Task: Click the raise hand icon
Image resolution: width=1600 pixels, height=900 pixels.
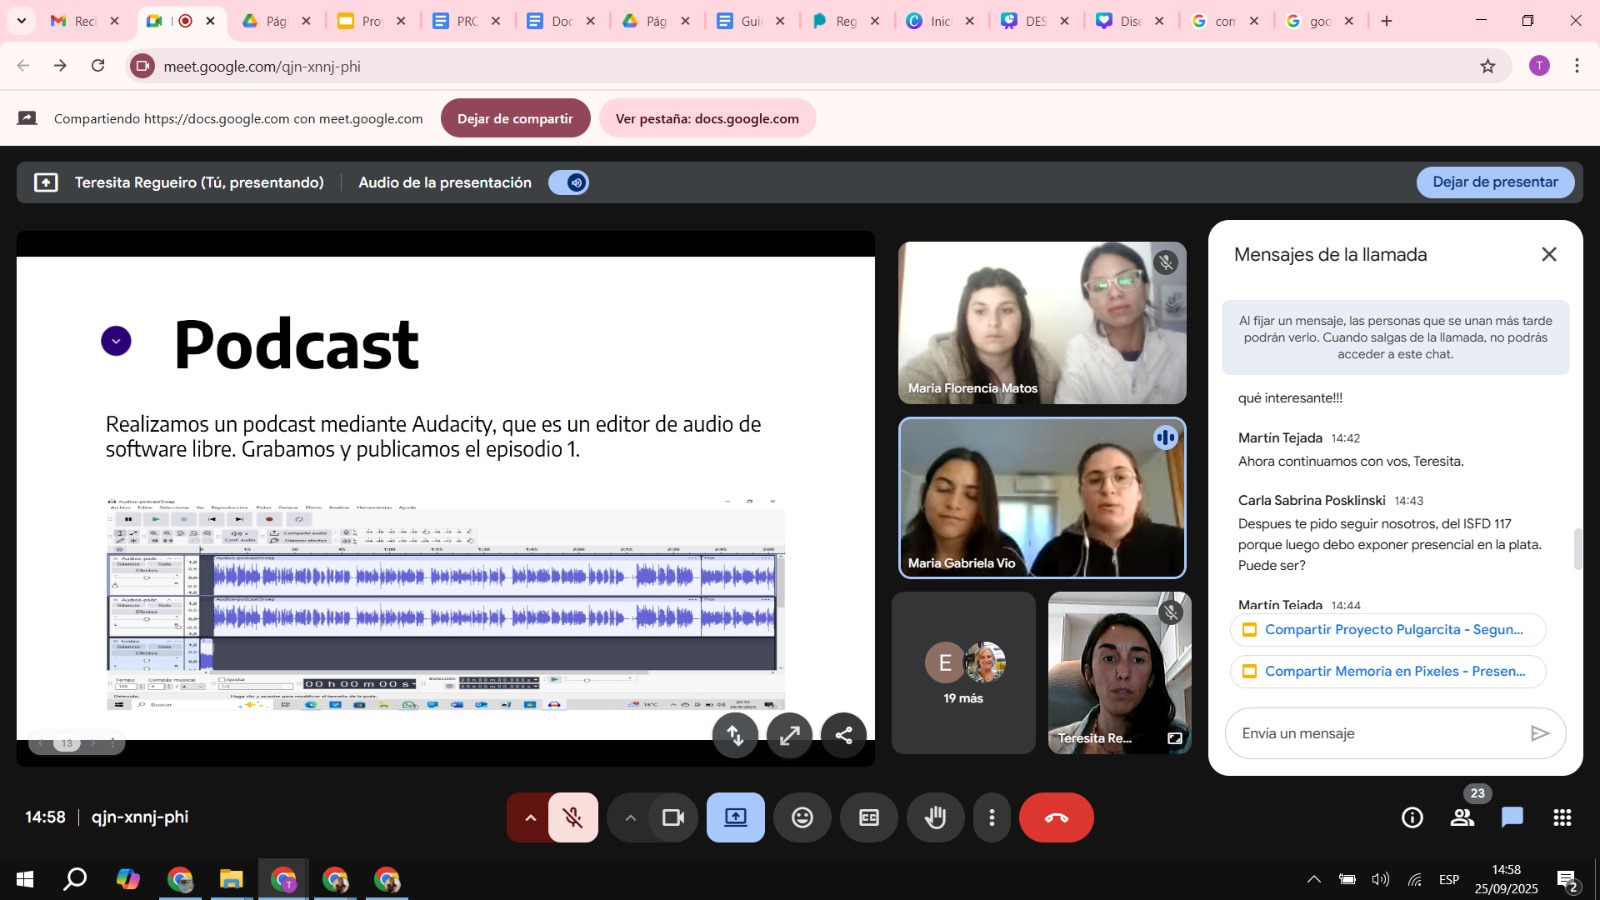Action: (x=935, y=818)
